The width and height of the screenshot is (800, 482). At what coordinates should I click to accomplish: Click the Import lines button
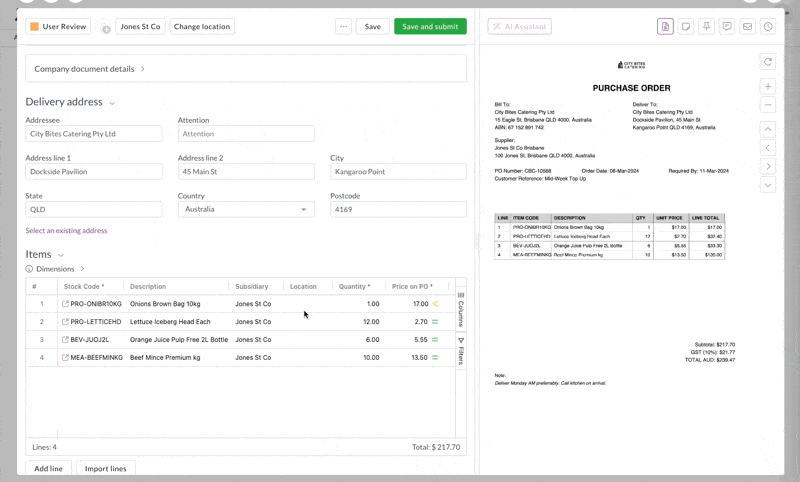click(x=106, y=468)
